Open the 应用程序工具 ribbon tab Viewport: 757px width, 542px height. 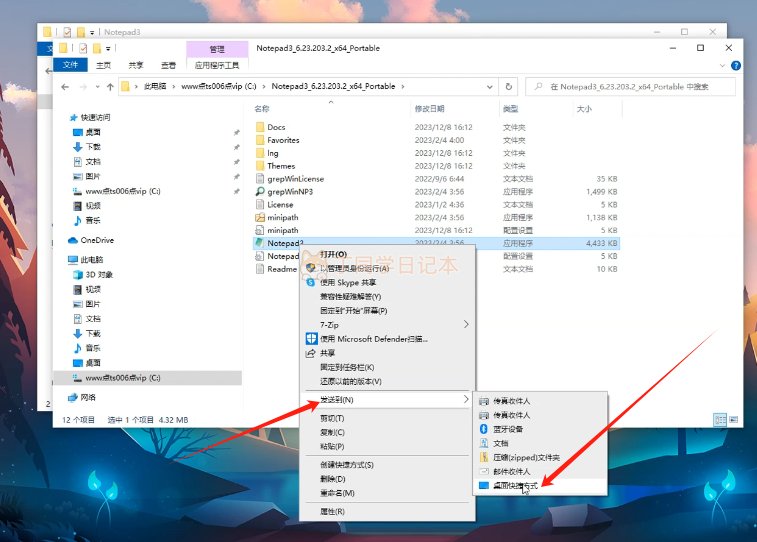pyautogui.click(x=217, y=65)
